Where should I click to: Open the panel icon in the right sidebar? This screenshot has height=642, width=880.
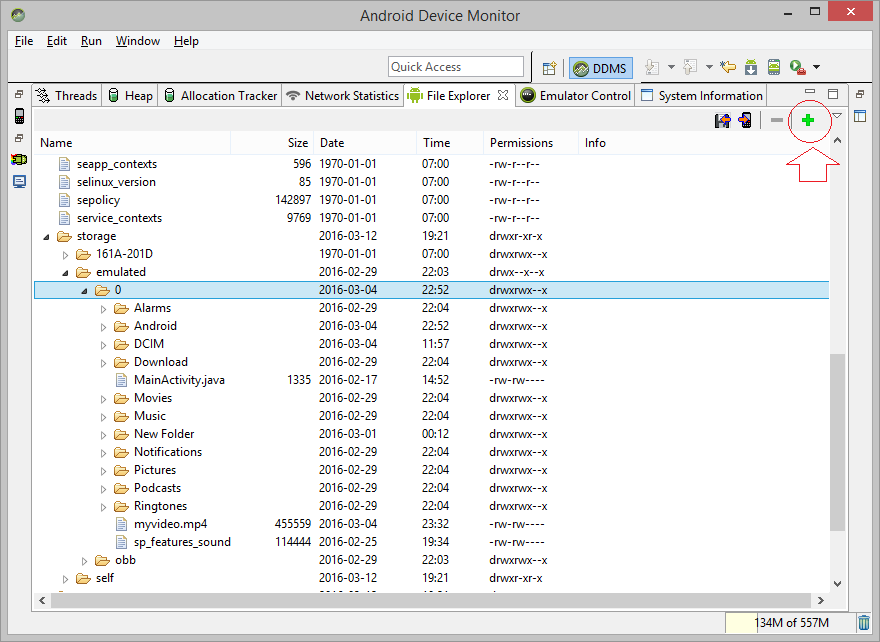(x=860, y=116)
